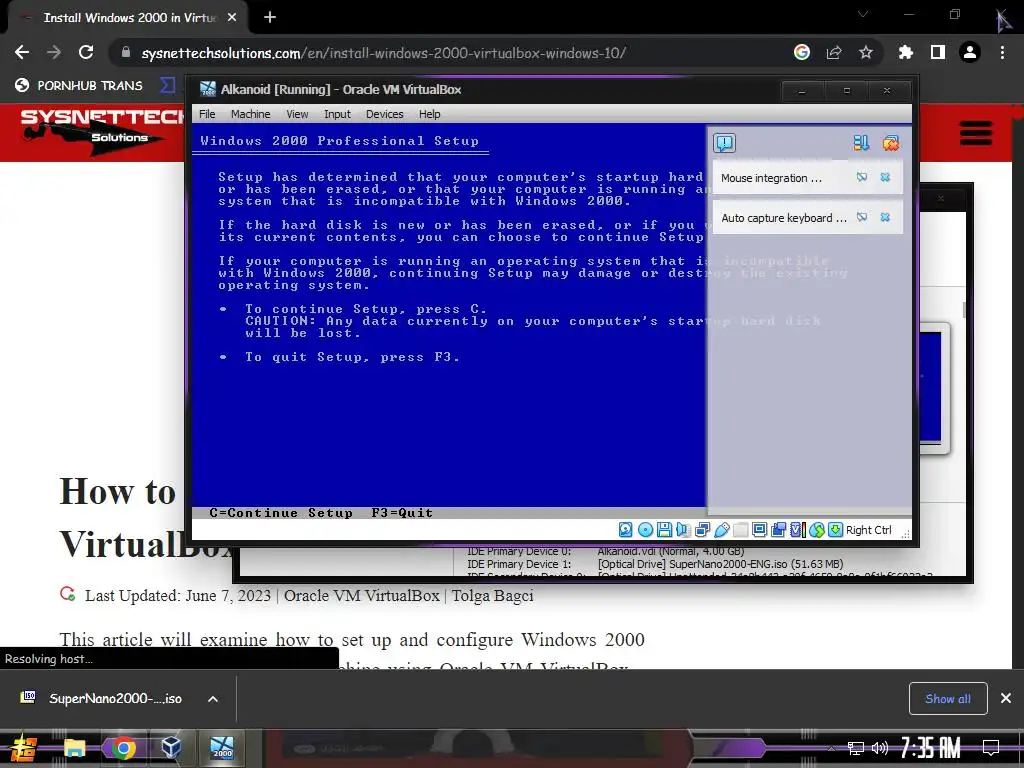Click the Right Ctrl host key label
Image resolution: width=1024 pixels, height=768 pixels.
[869, 530]
